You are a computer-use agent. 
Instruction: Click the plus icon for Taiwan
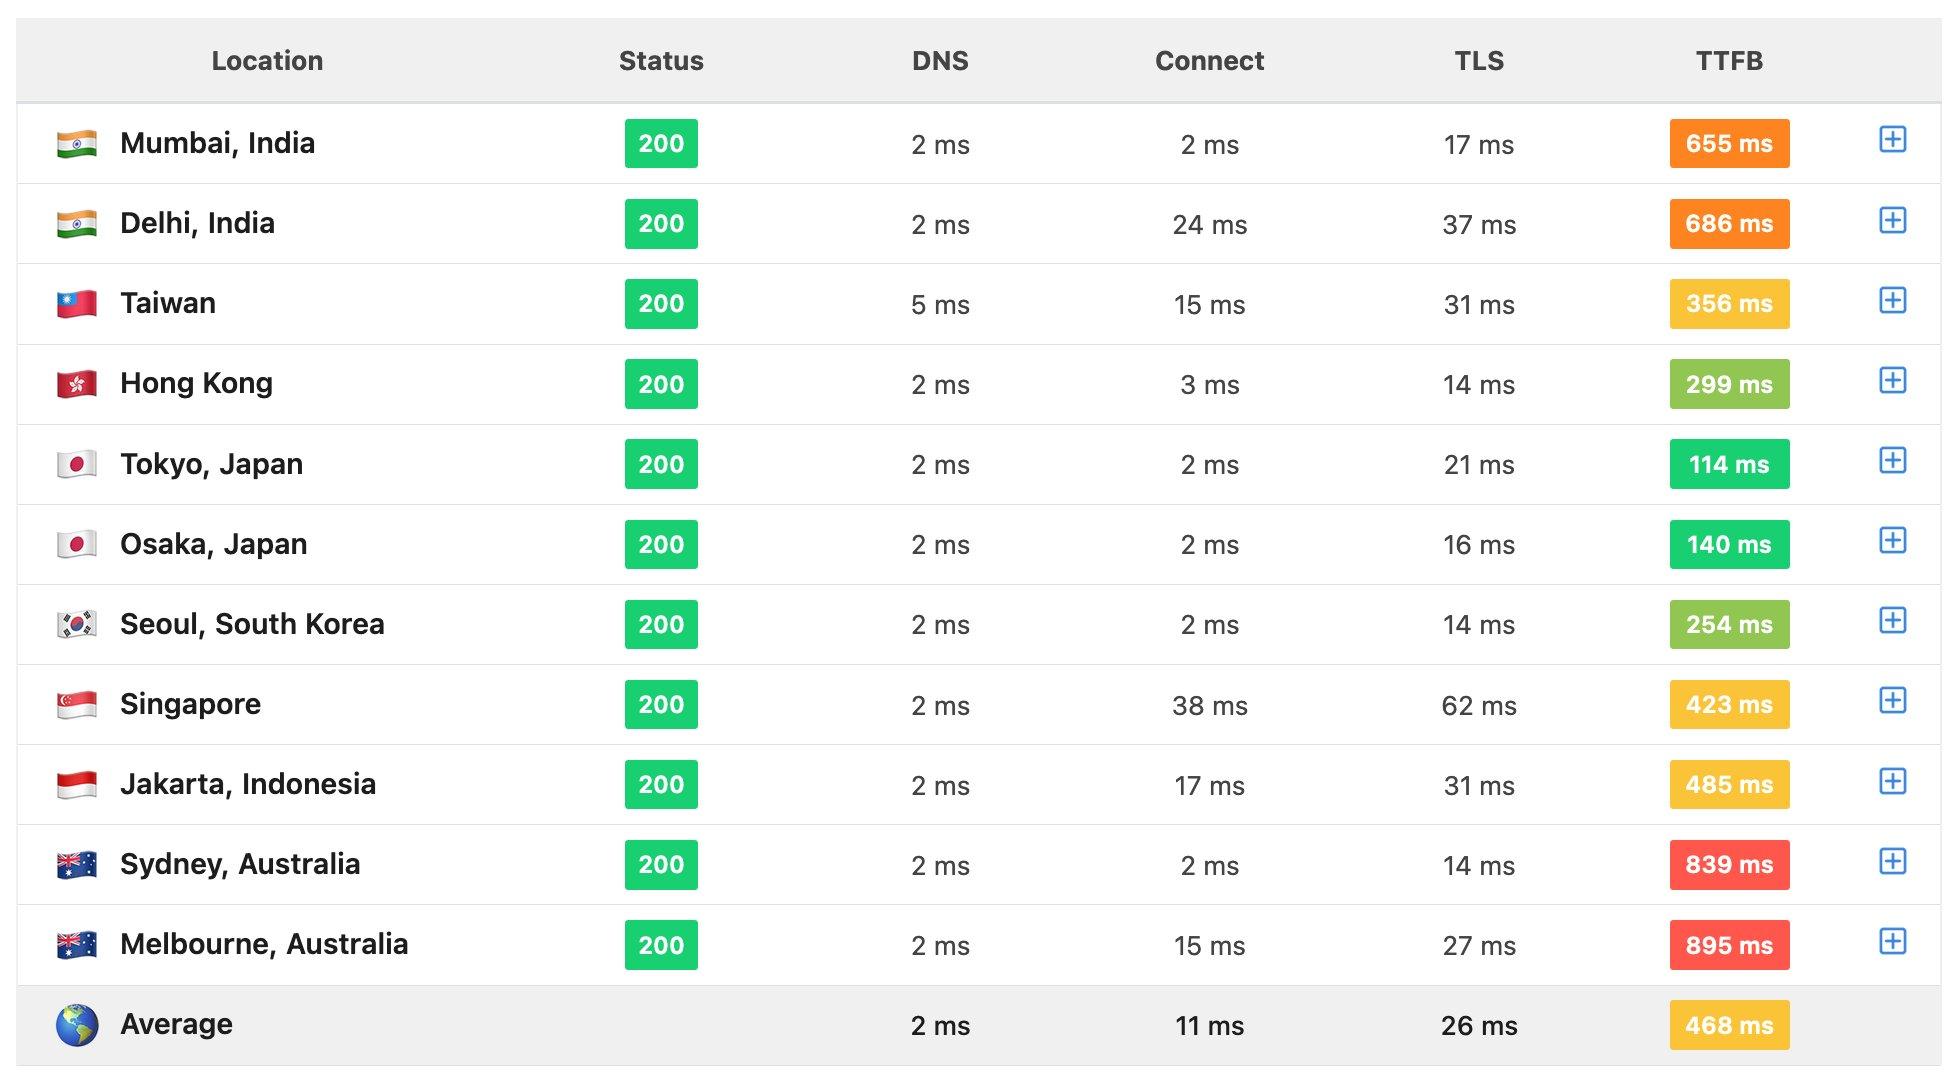tap(1892, 300)
